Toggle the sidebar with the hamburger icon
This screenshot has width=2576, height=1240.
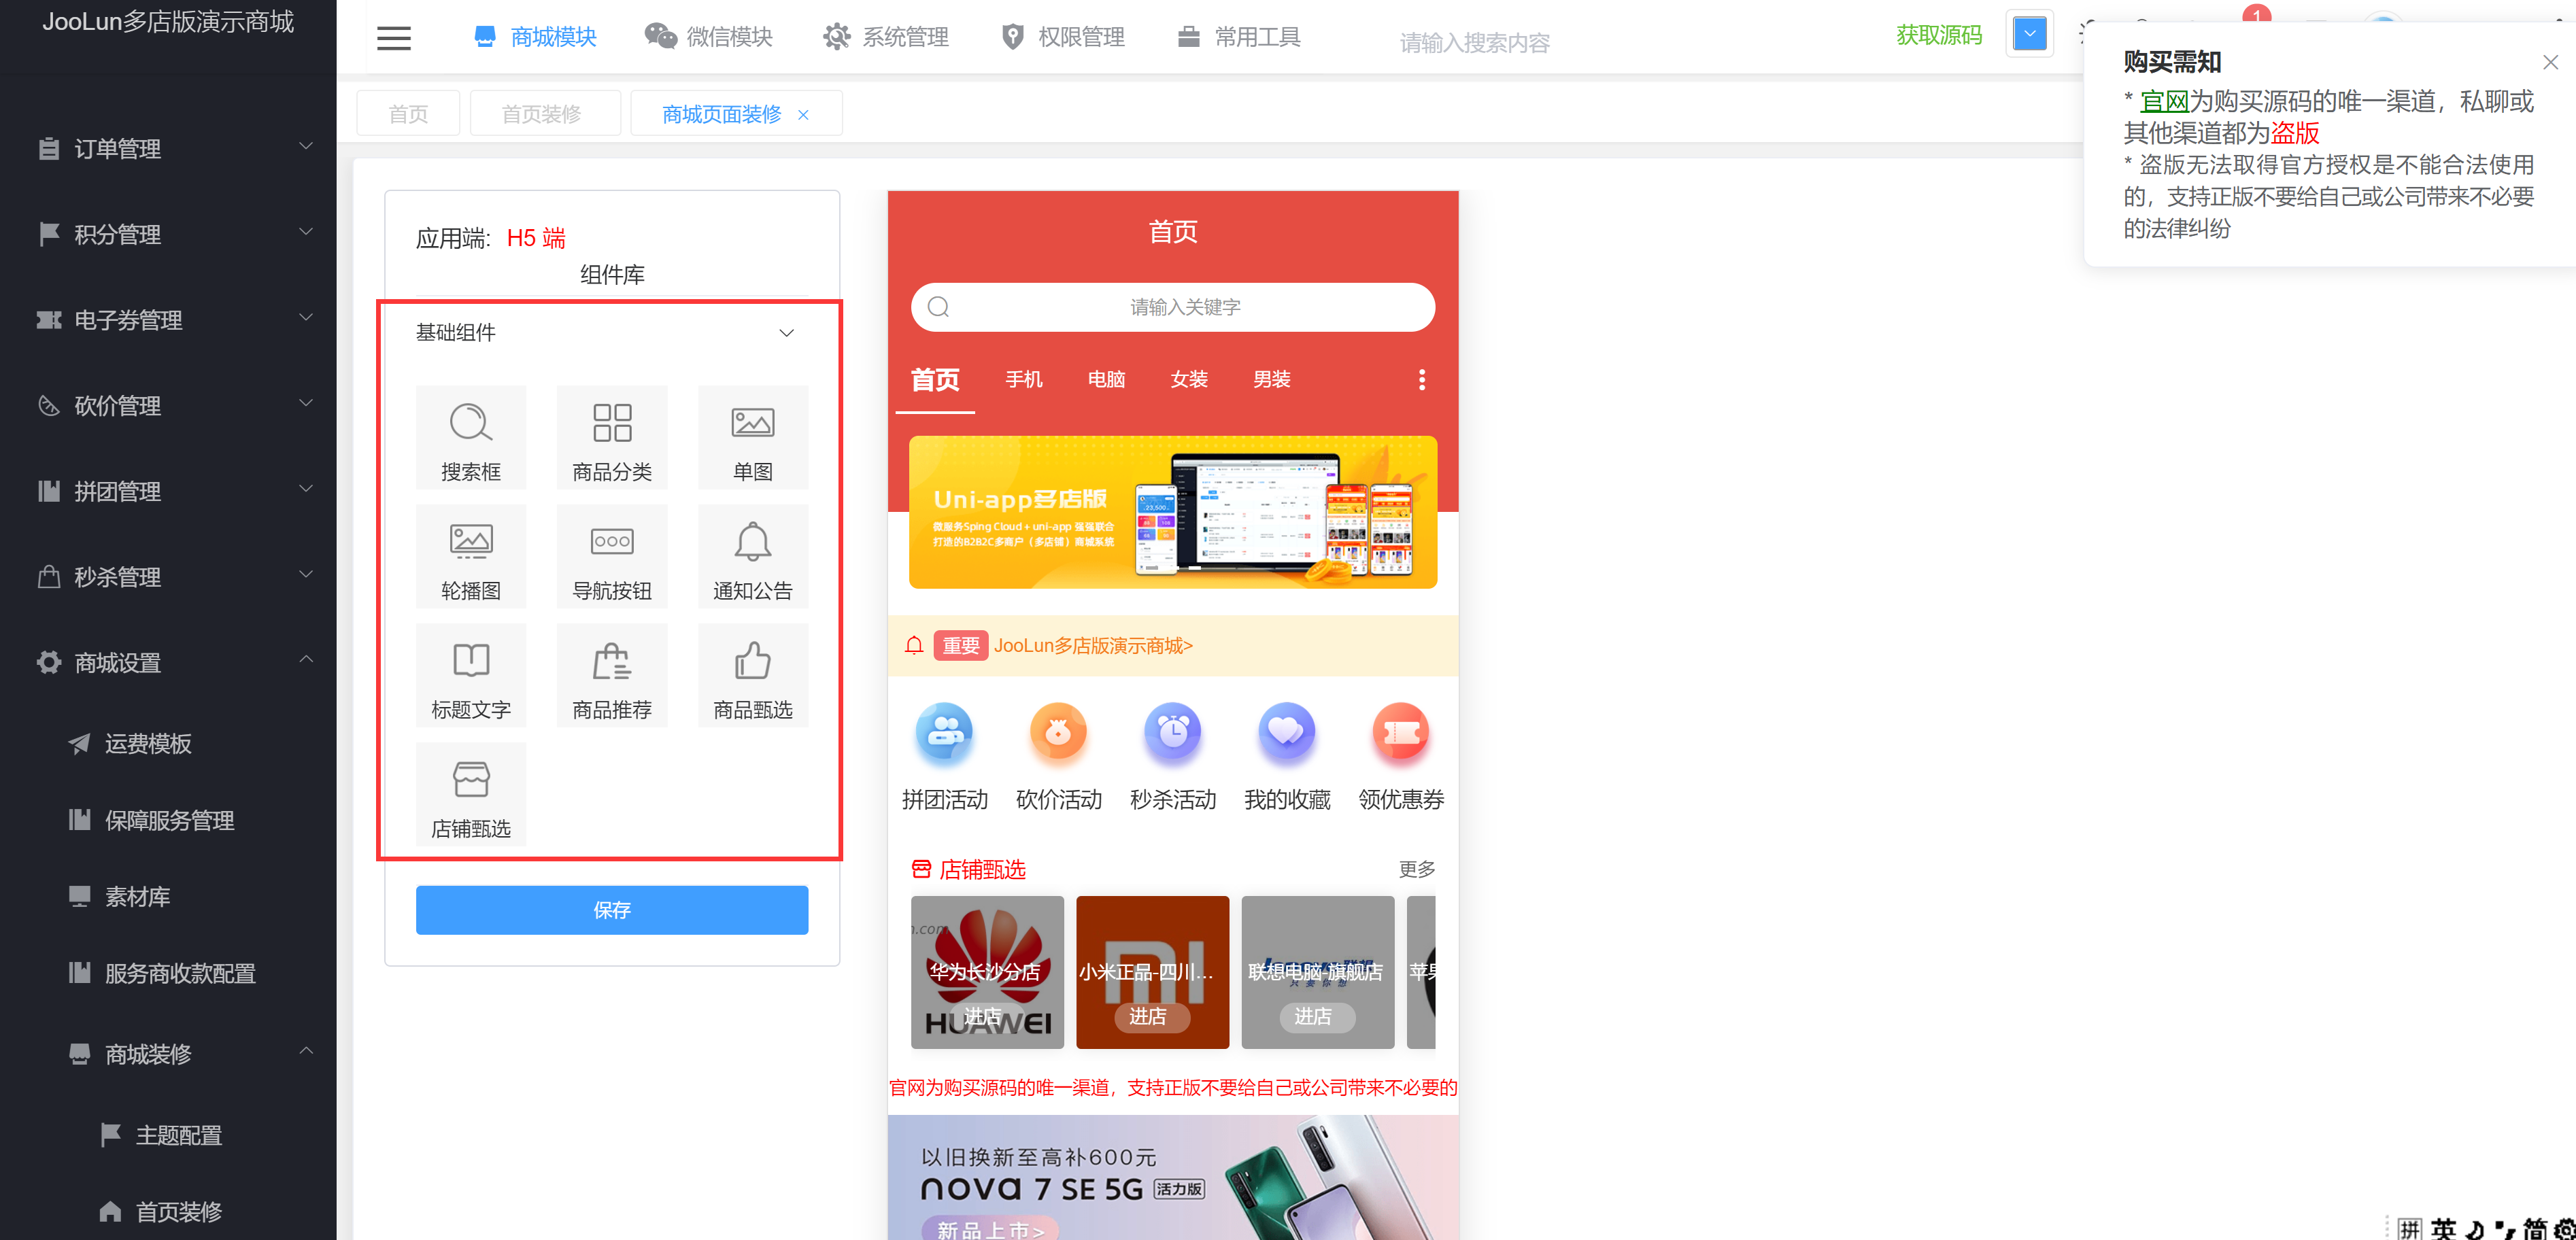393,37
